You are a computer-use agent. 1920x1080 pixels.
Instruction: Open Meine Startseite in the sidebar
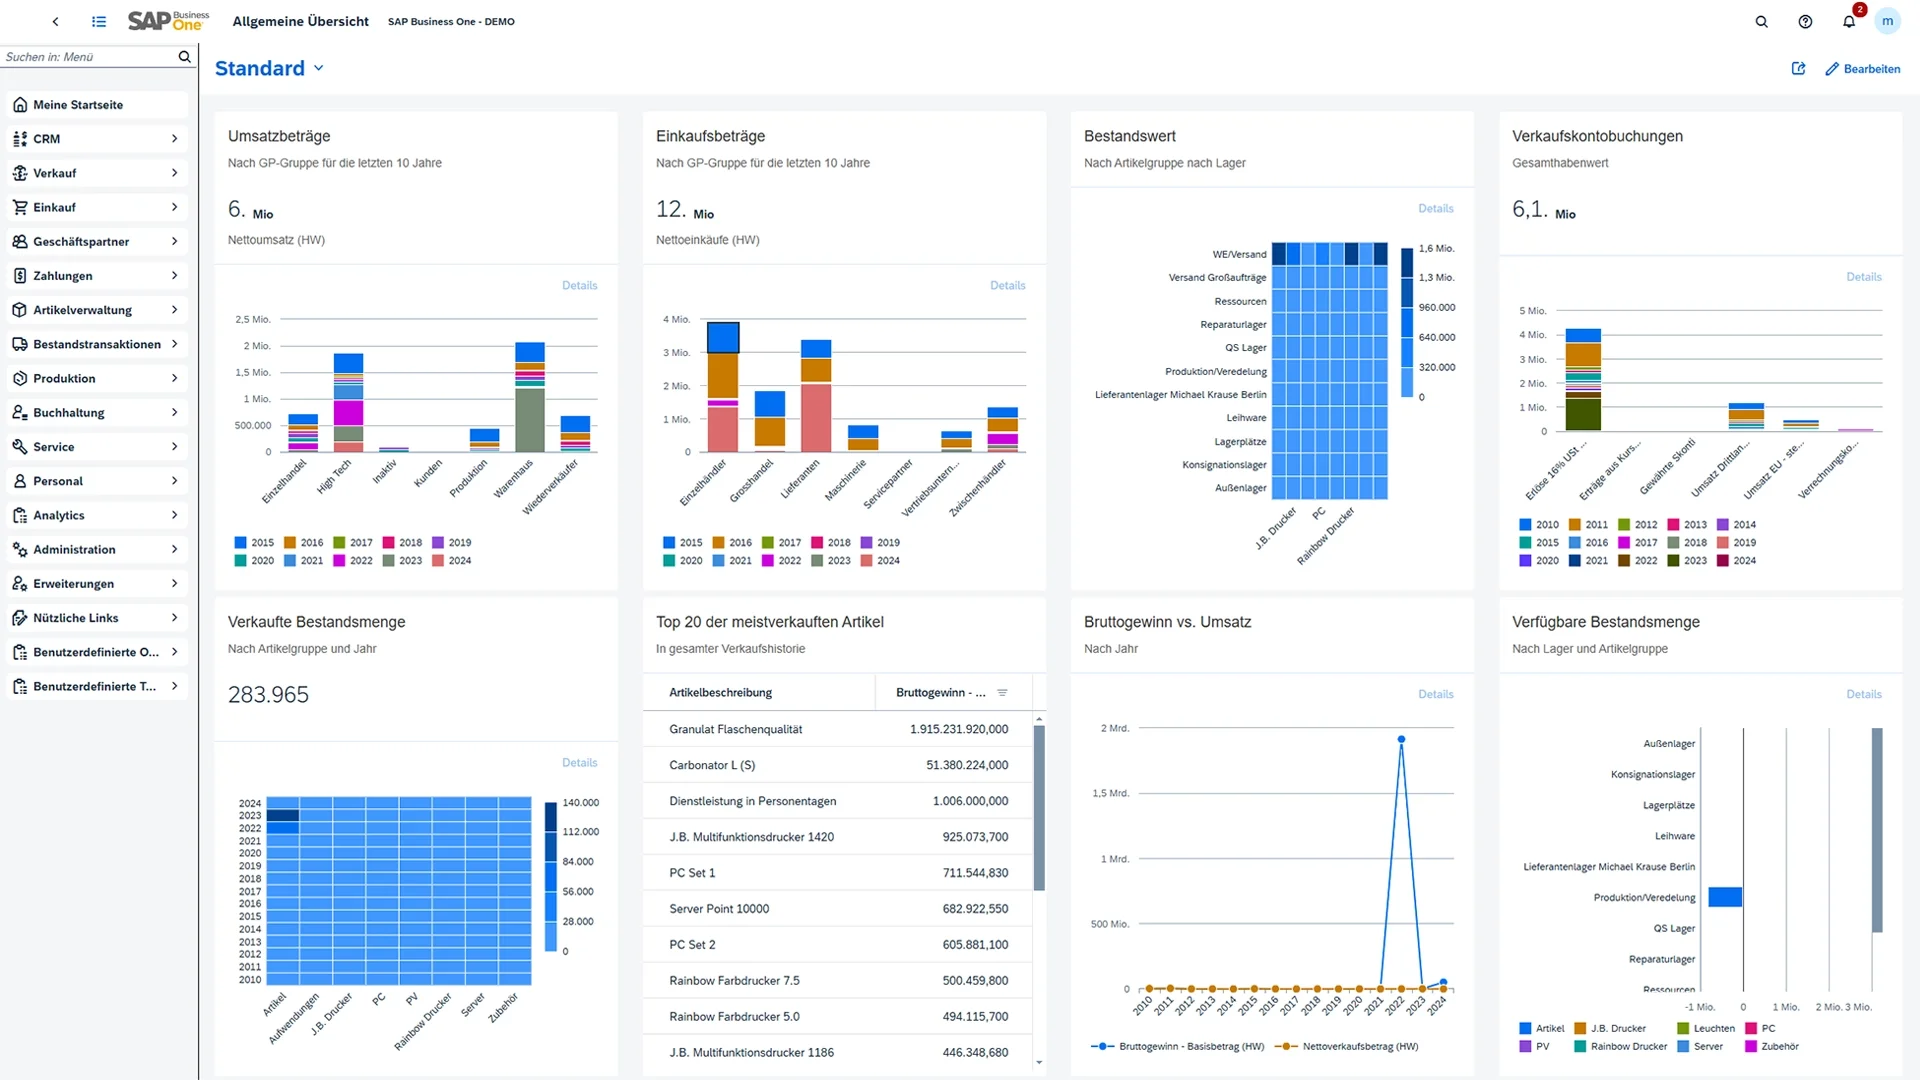coord(78,105)
